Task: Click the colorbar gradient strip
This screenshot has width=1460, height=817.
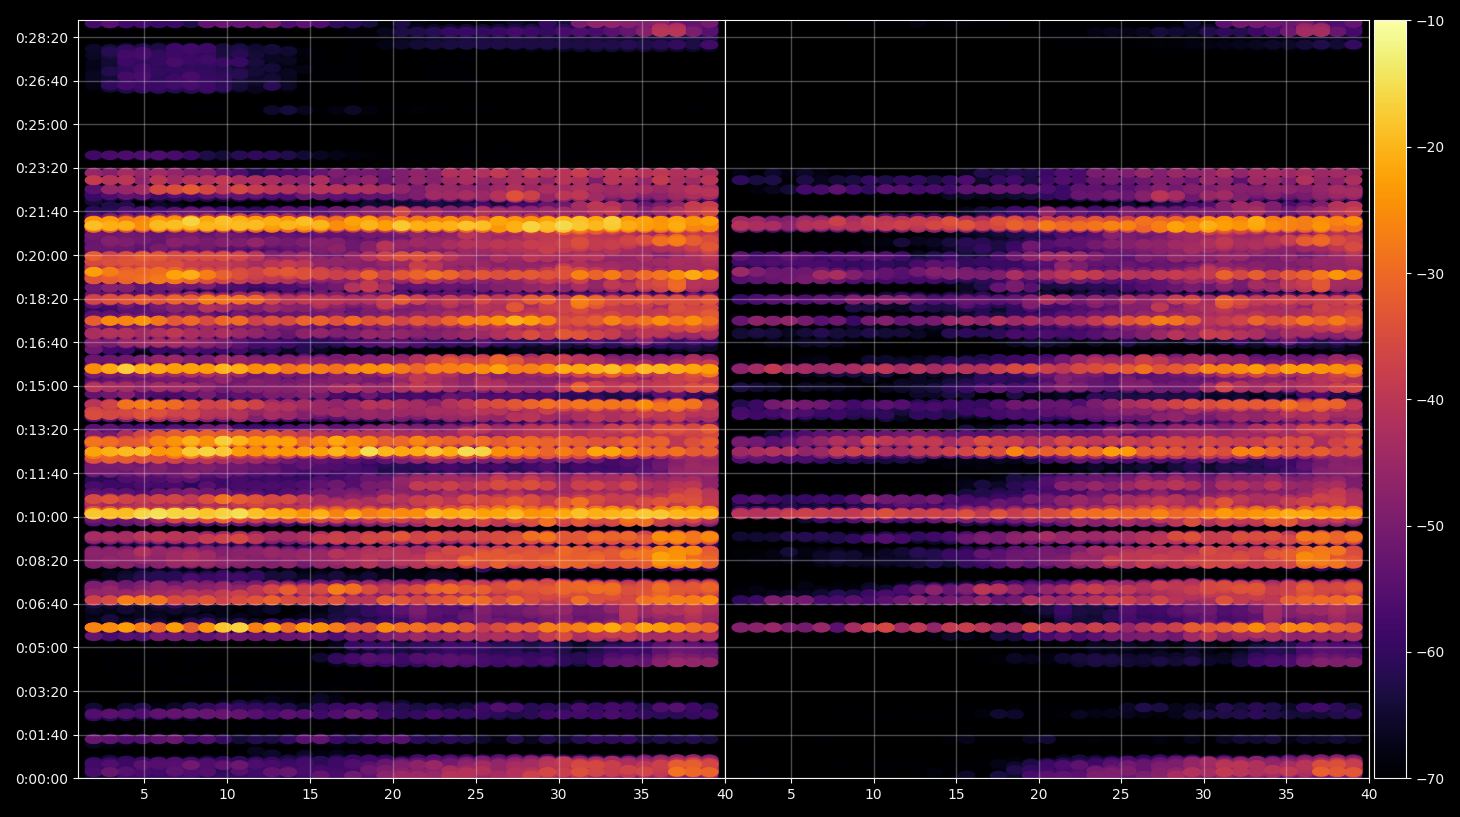Action: [x=1390, y=399]
